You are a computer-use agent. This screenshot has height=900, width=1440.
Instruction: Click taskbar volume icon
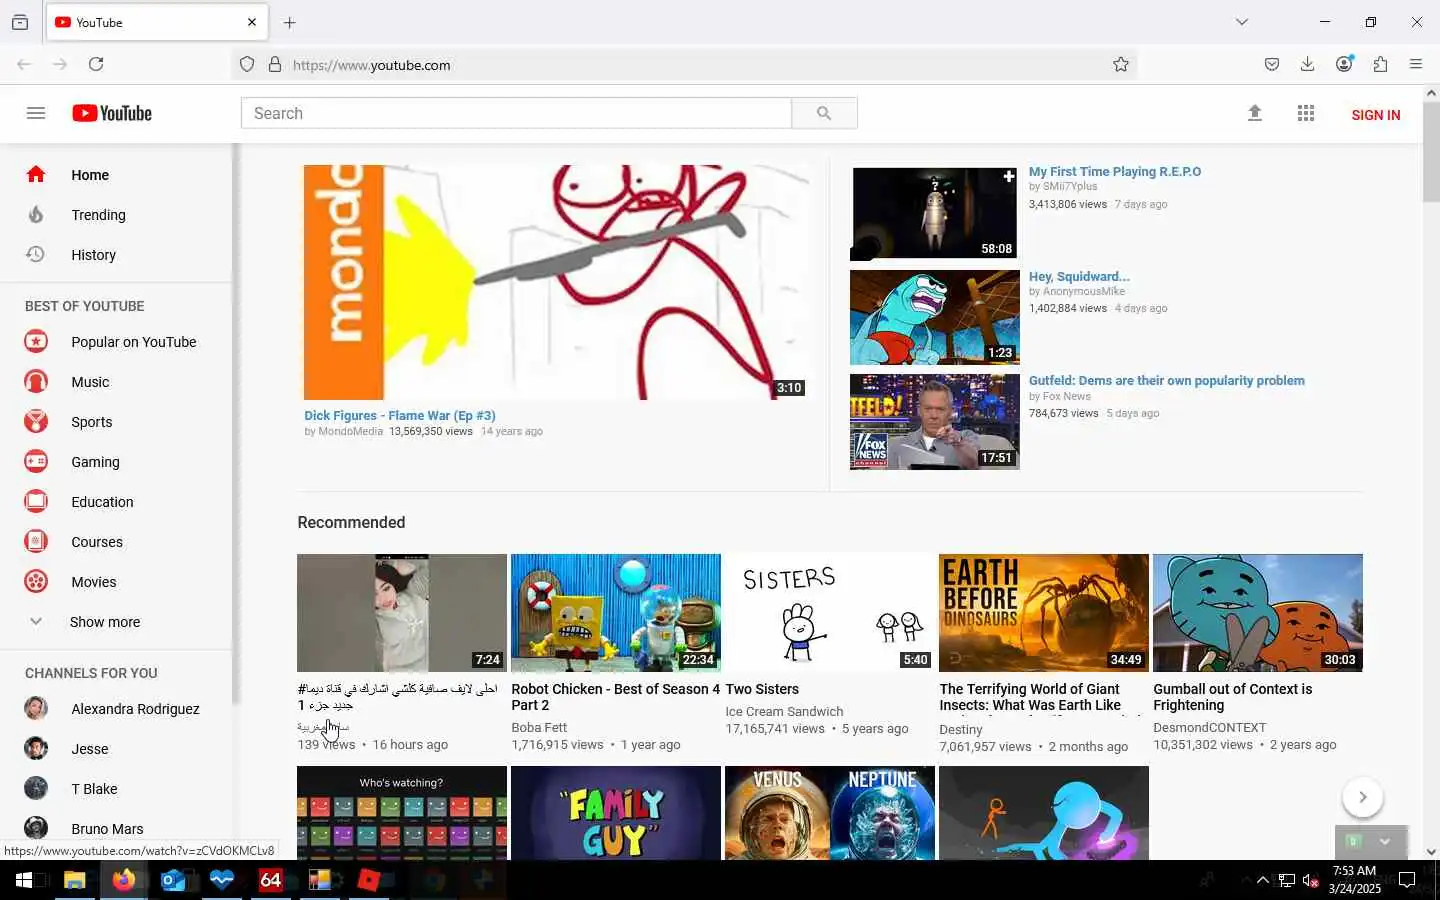tap(1311, 880)
